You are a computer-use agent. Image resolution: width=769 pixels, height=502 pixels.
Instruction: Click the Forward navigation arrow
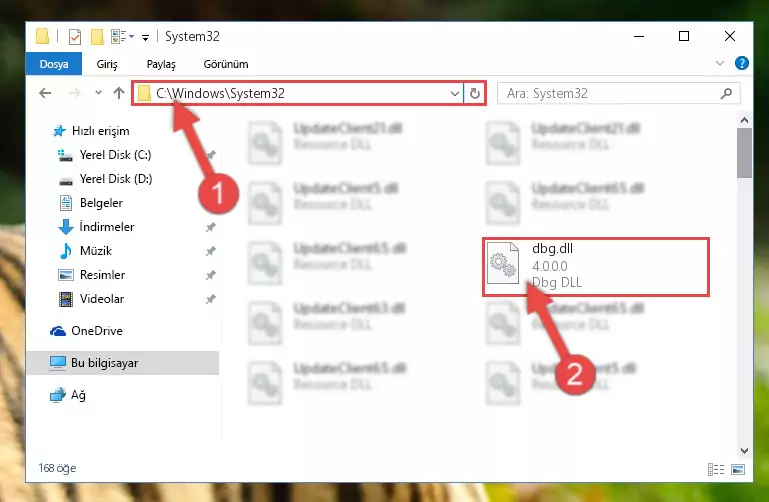[74, 93]
